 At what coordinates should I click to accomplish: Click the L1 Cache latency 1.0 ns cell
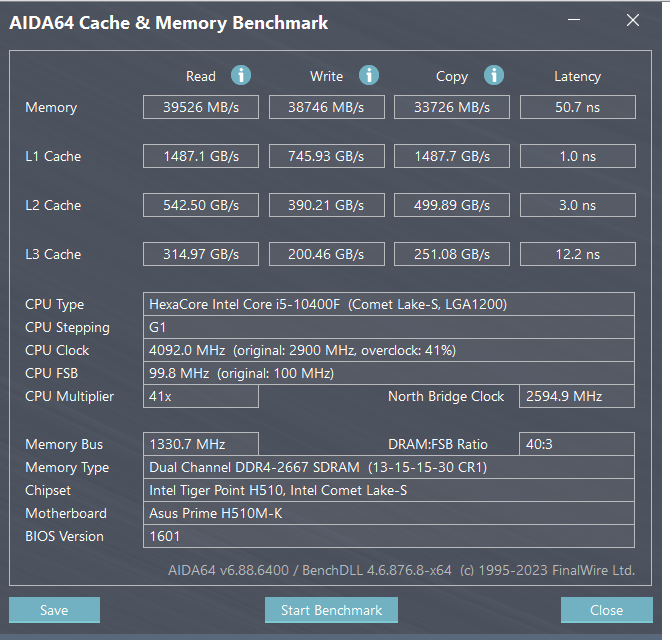click(578, 156)
